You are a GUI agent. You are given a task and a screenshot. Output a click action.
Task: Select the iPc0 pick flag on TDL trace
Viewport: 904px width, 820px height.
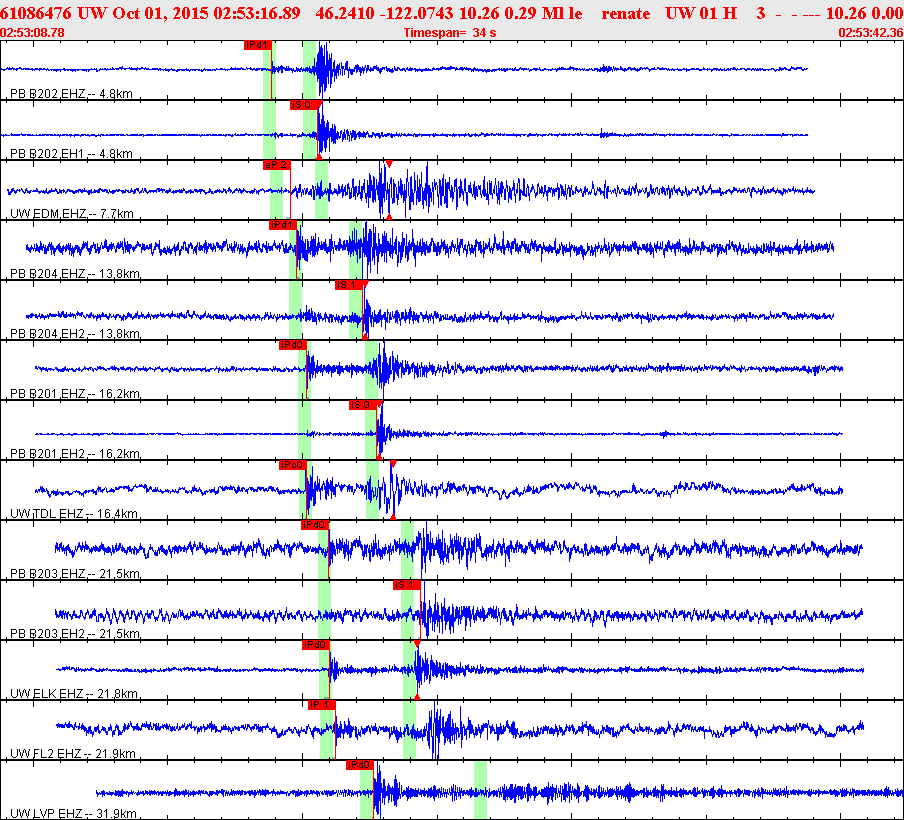point(293,465)
